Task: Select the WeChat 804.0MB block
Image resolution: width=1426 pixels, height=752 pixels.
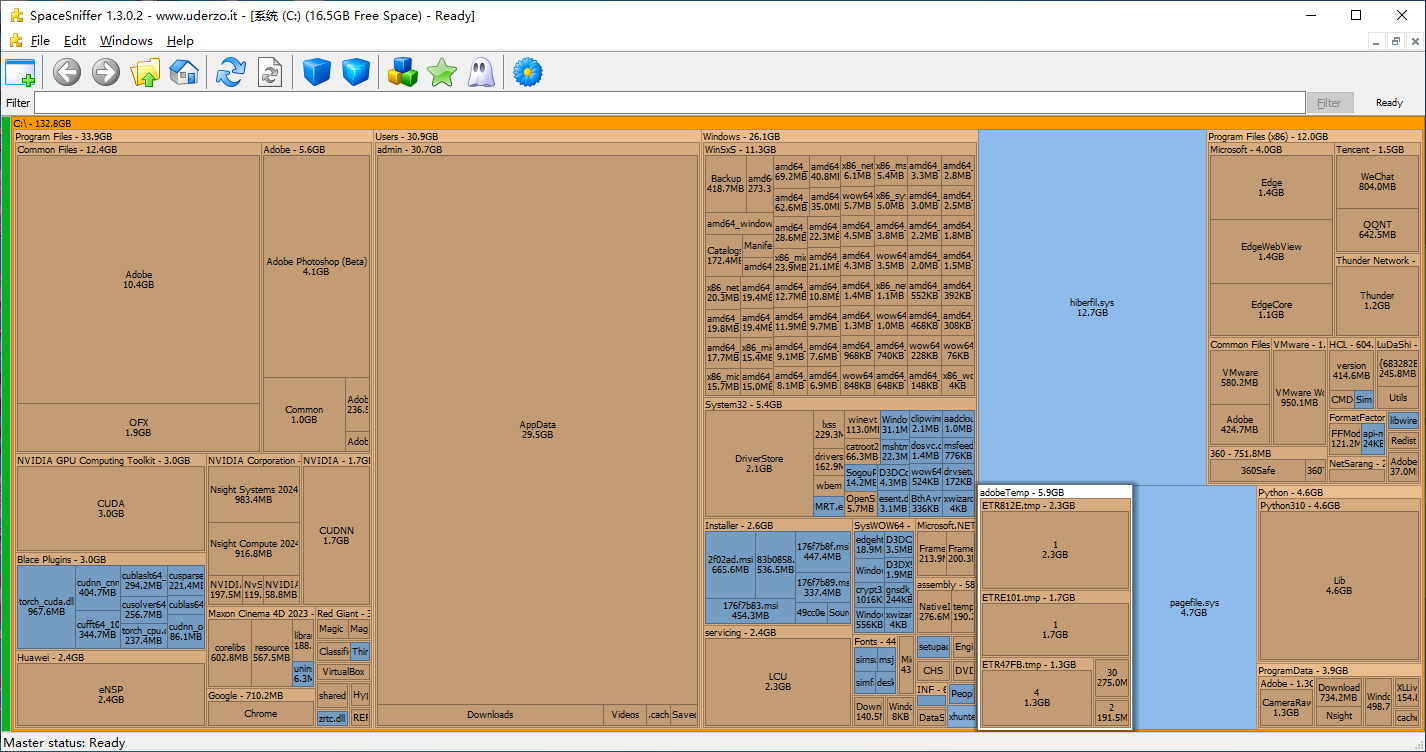Action: [1377, 181]
